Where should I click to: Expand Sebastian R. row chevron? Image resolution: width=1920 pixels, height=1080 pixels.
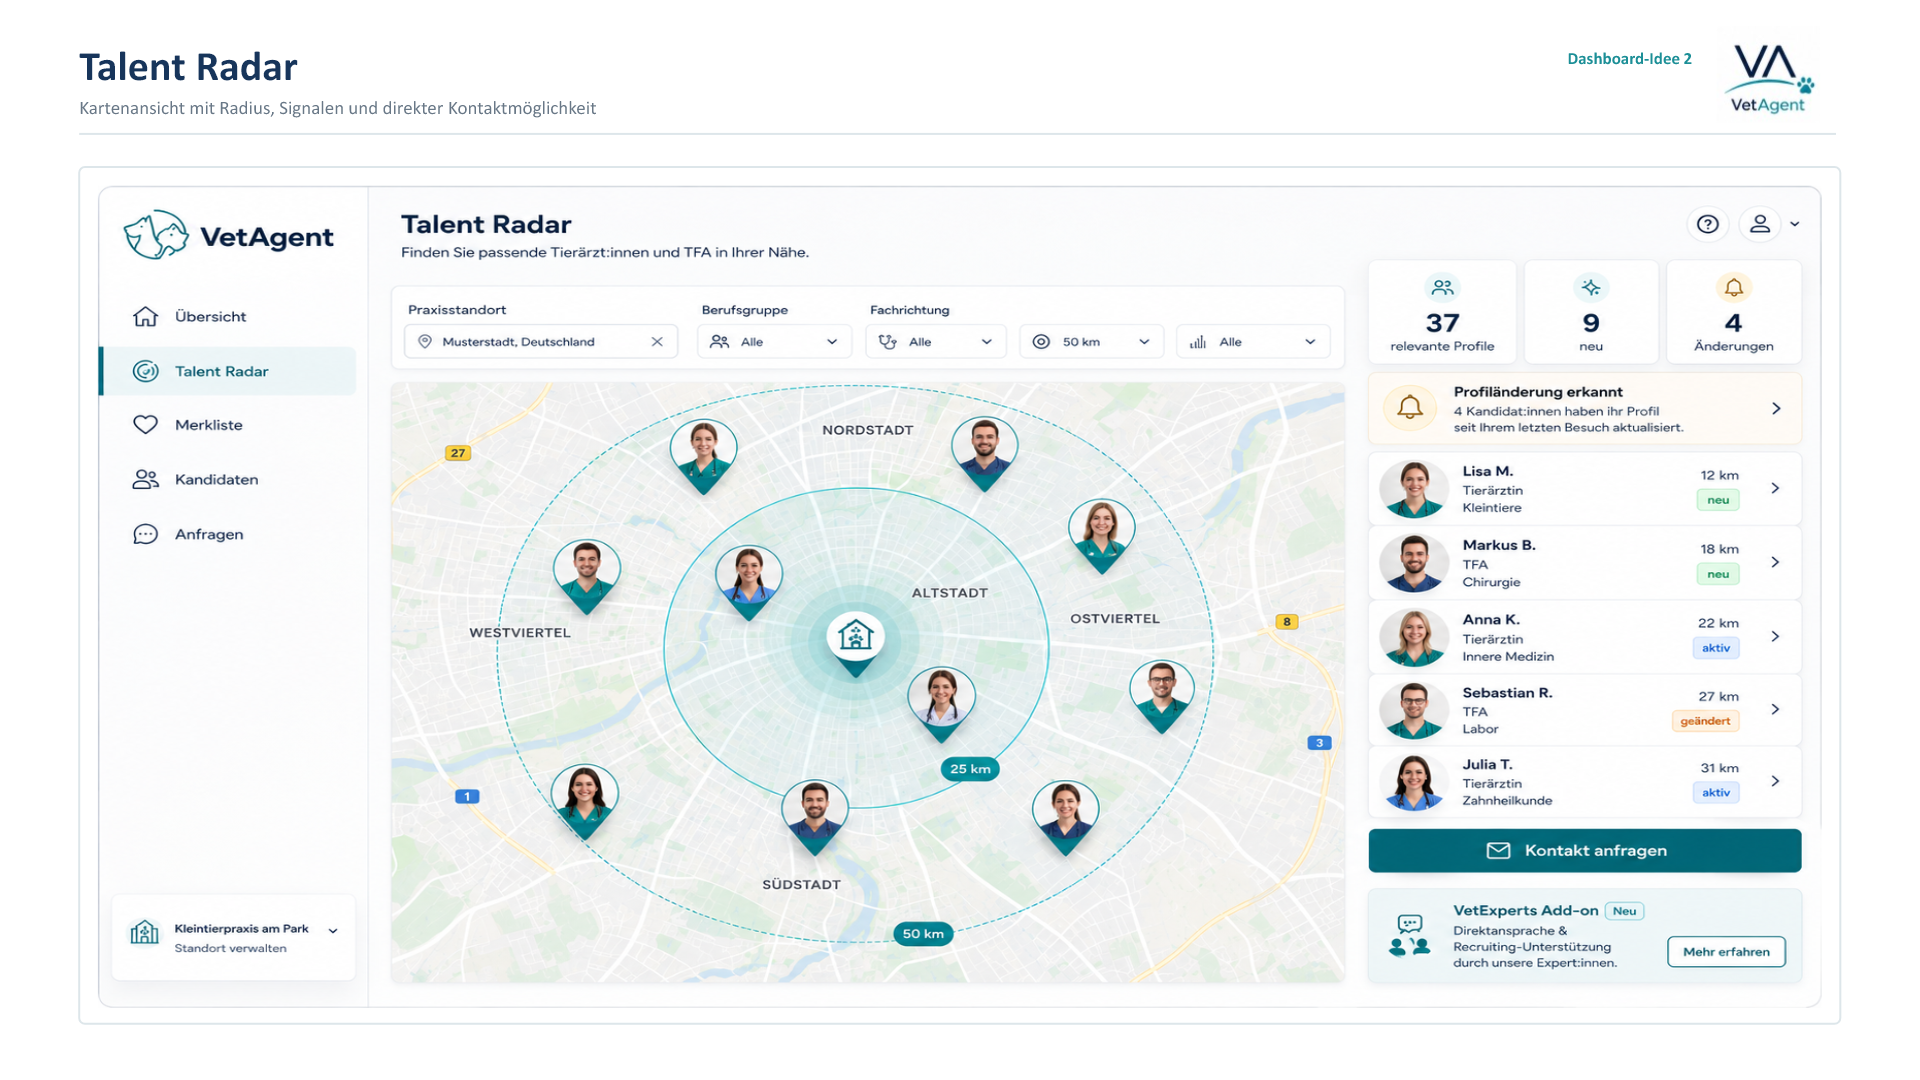pos(1775,709)
